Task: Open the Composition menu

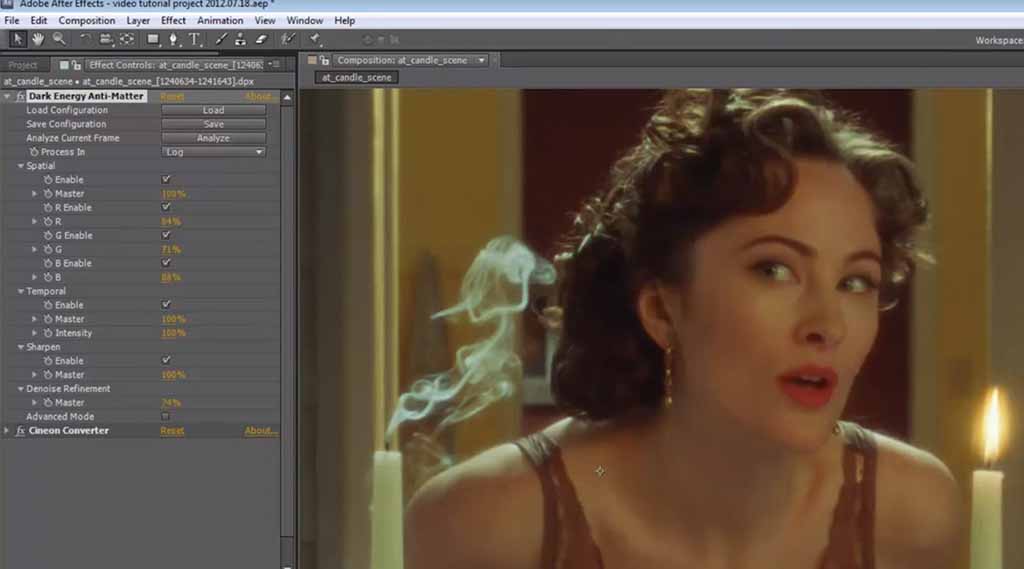Action: click(87, 21)
